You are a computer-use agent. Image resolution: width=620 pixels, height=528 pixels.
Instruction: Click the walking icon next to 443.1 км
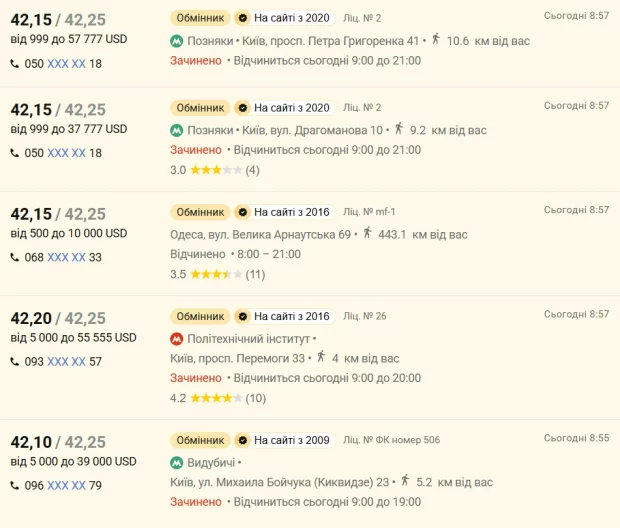pos(367,233)
